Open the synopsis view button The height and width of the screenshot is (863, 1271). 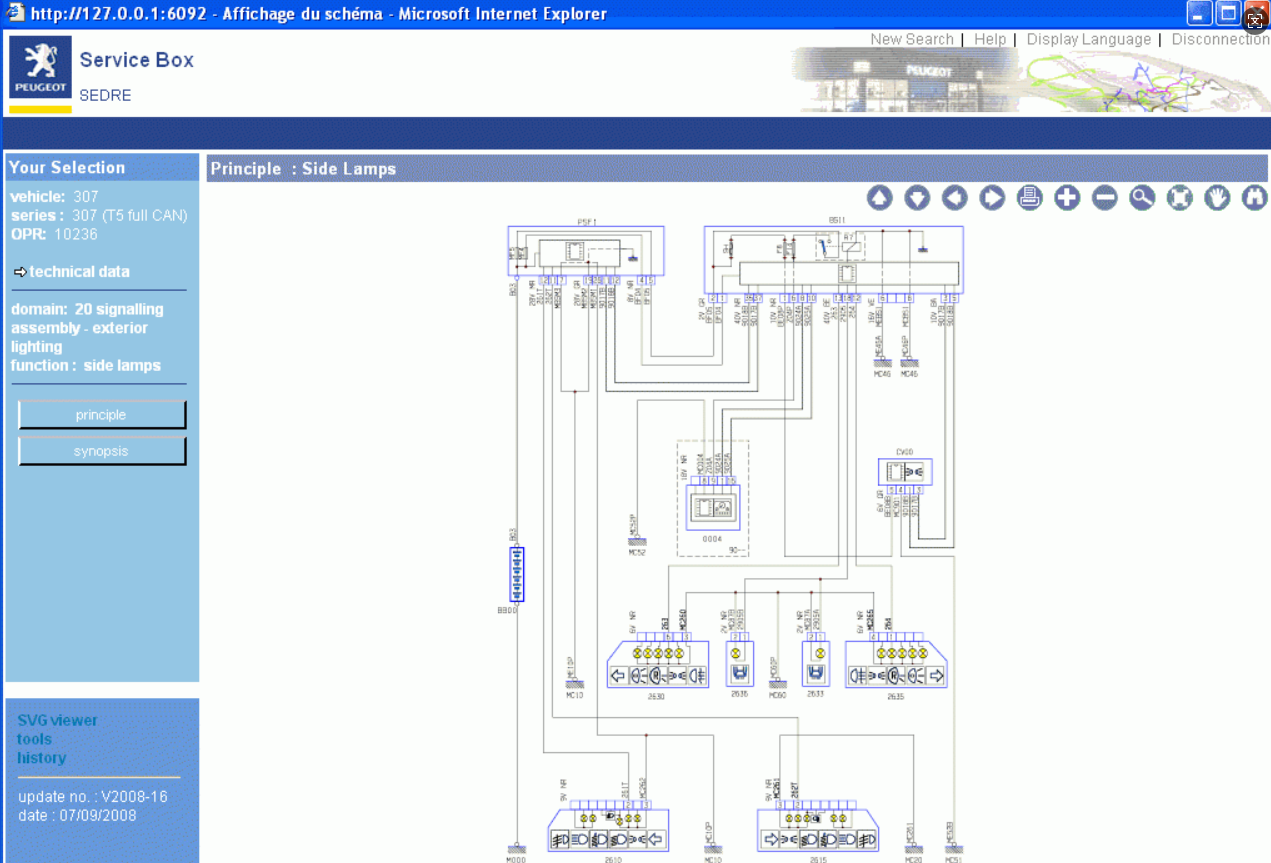102,452
